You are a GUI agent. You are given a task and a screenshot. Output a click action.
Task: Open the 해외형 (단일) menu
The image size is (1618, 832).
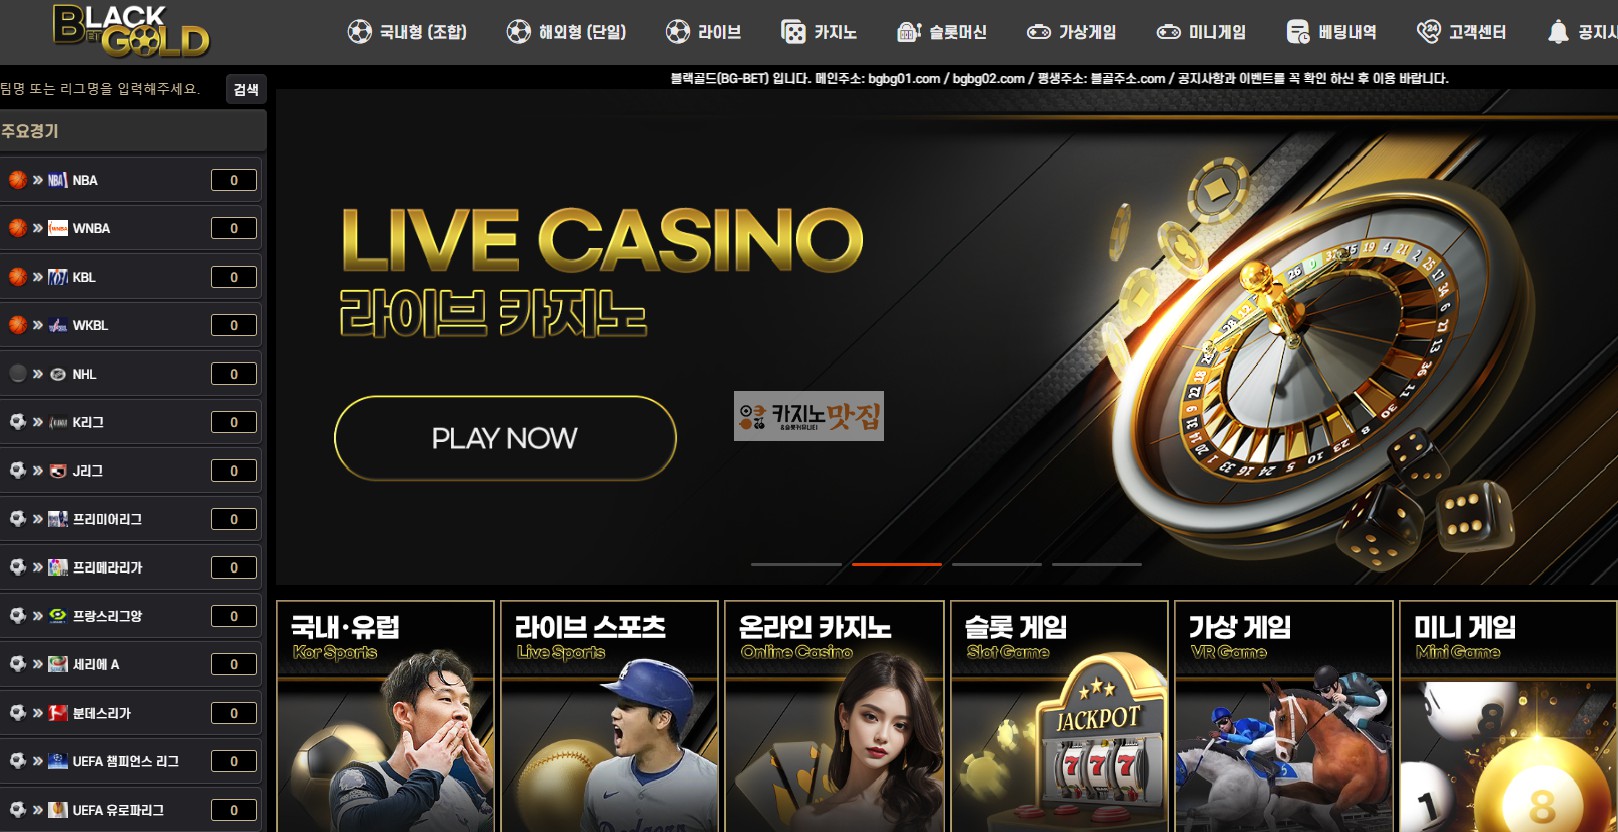click(x=566, y=32)
